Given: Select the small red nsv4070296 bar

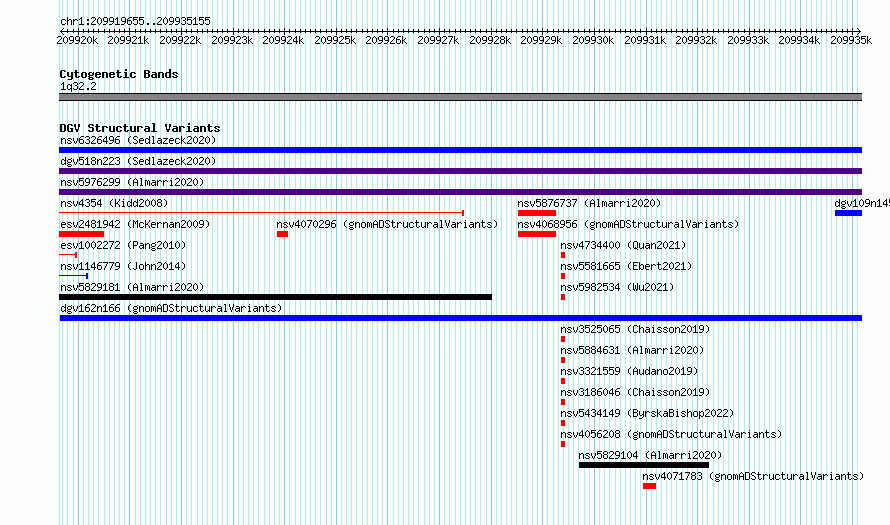Looking at the screenshot, I should [283, 234].
